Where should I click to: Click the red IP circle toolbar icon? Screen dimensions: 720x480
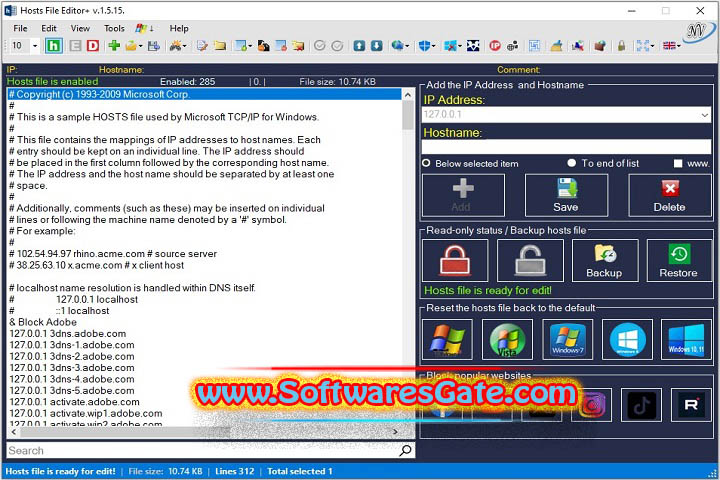click(x=495, y=45)
